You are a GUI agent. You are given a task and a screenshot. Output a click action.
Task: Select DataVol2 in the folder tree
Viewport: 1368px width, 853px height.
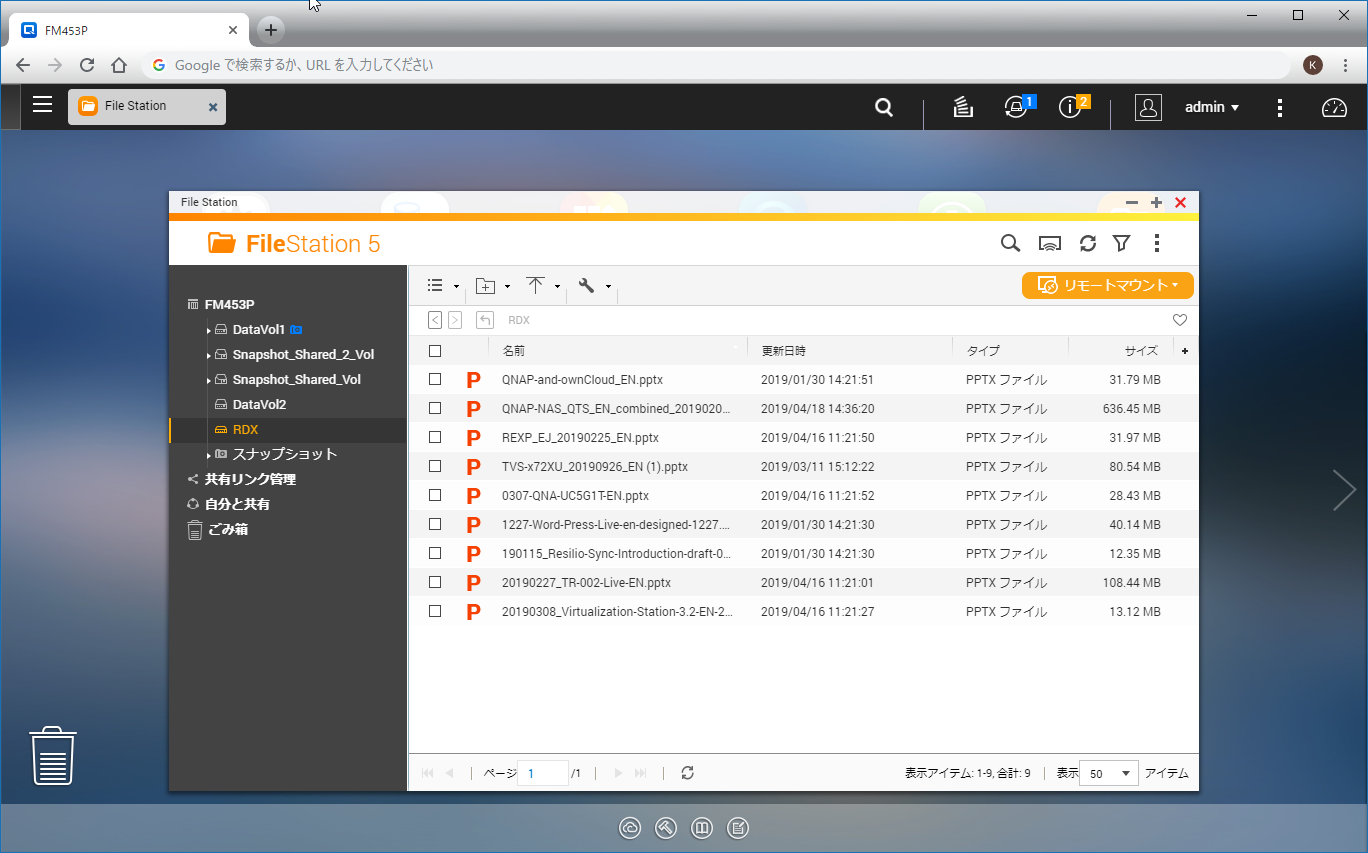[x=259, y=405]
